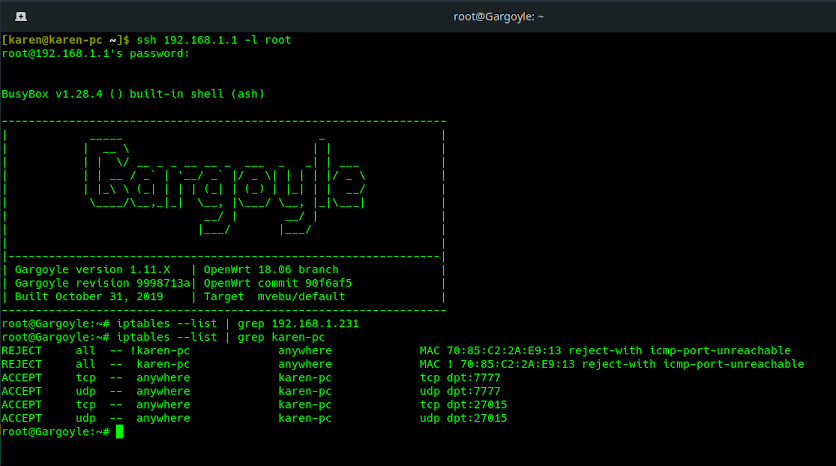Click the 'udp dpt:7777' text
Viewport: 836px width, 466px height.
pos(460,391)
